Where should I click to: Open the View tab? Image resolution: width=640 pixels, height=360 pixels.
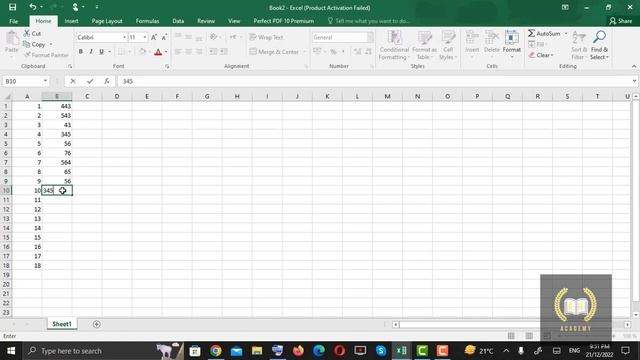click(x=234, y=21)
